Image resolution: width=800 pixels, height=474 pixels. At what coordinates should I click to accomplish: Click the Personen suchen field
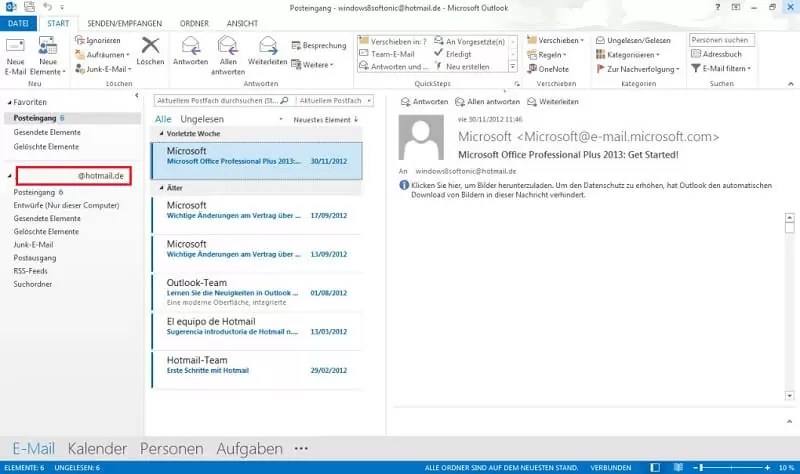point(721,40)
